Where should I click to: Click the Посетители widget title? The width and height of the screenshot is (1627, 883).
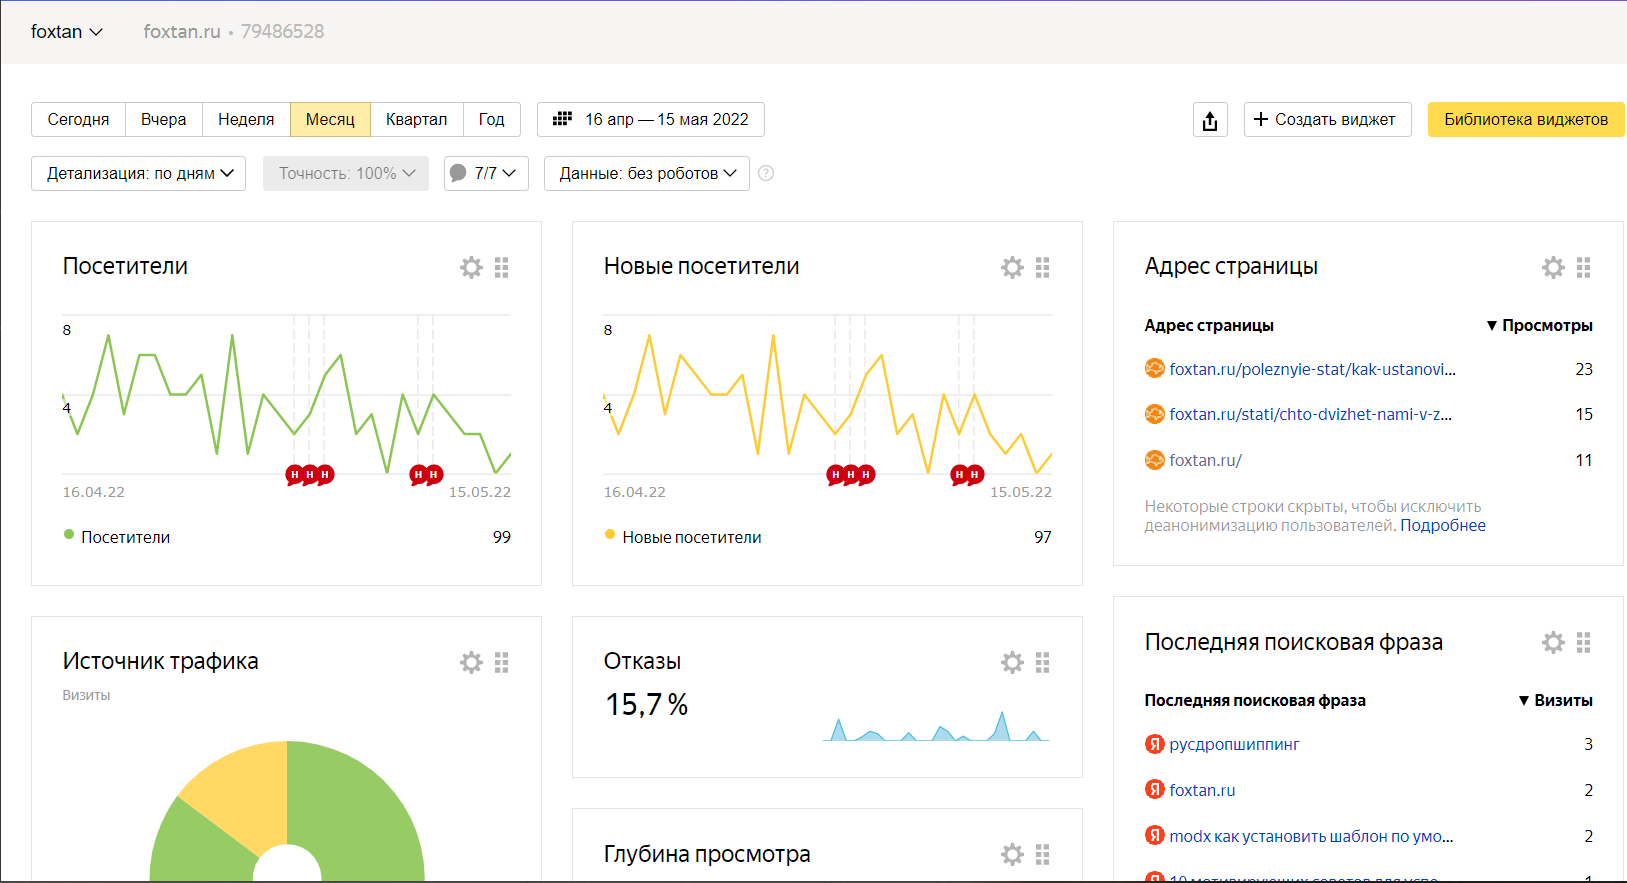click(x=125, y=266)
